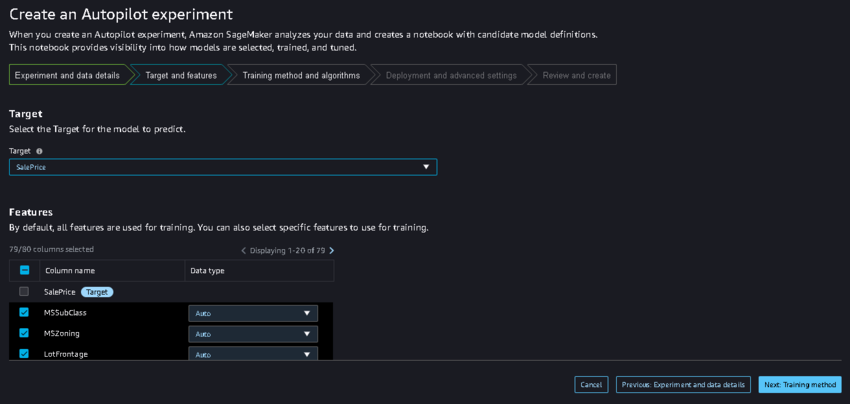Viewport: 850px width, 404px height.
Task: Click the Target info icon
Action: [39, 151]
